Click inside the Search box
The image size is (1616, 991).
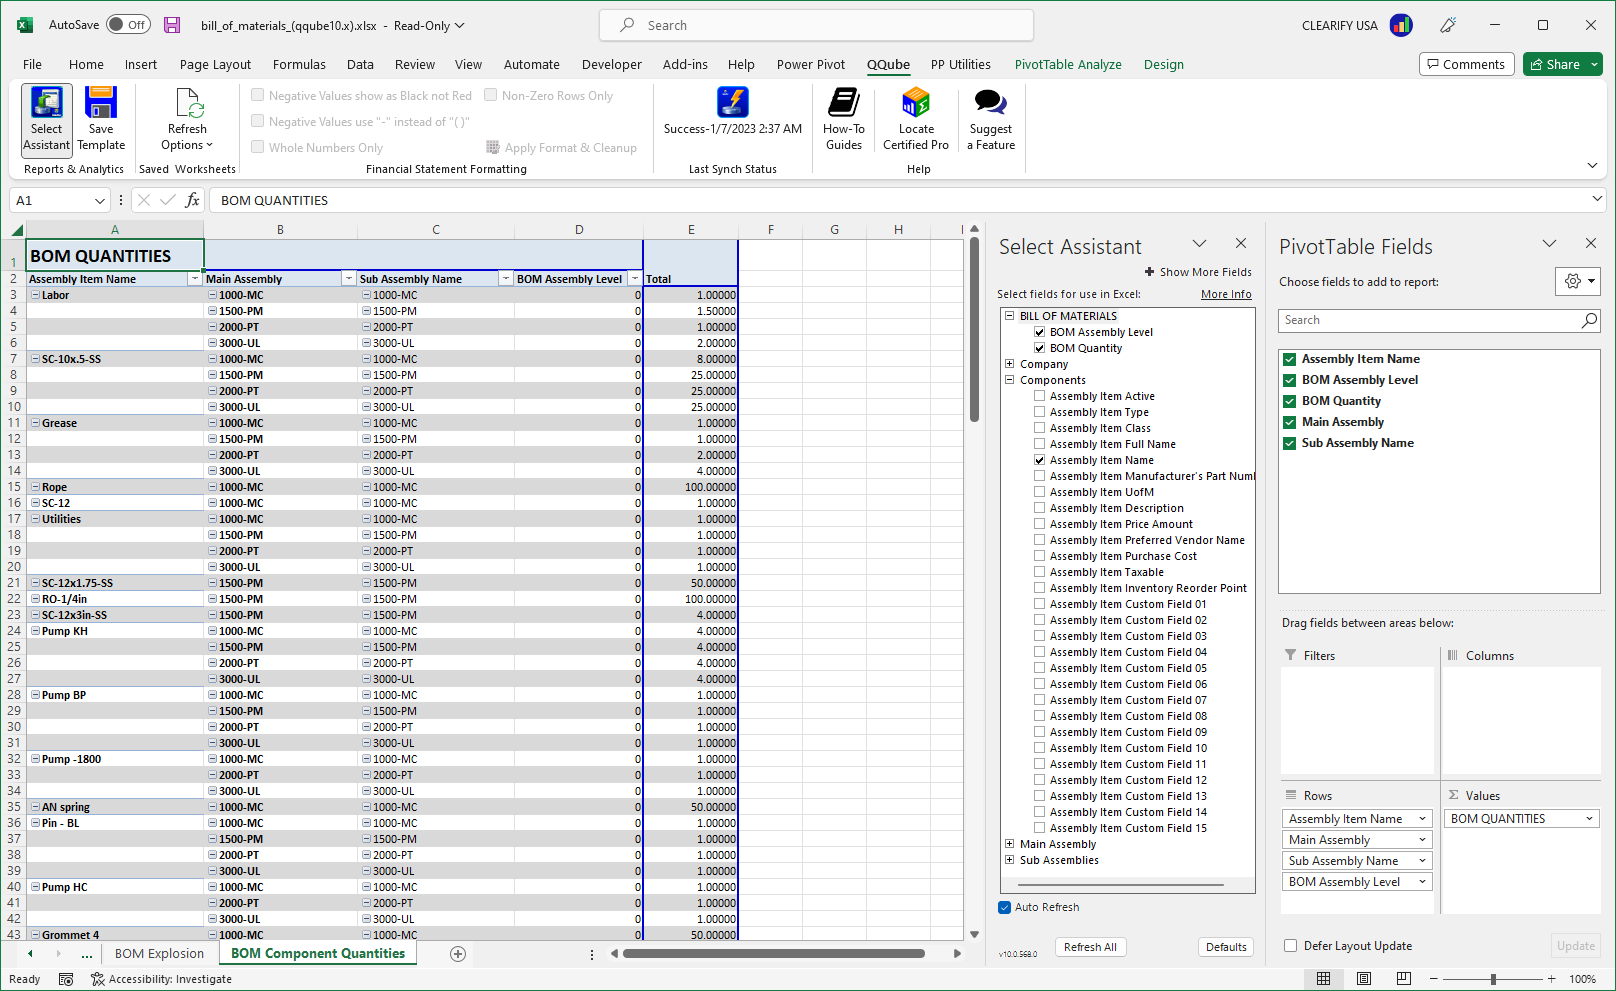(815, 24)
